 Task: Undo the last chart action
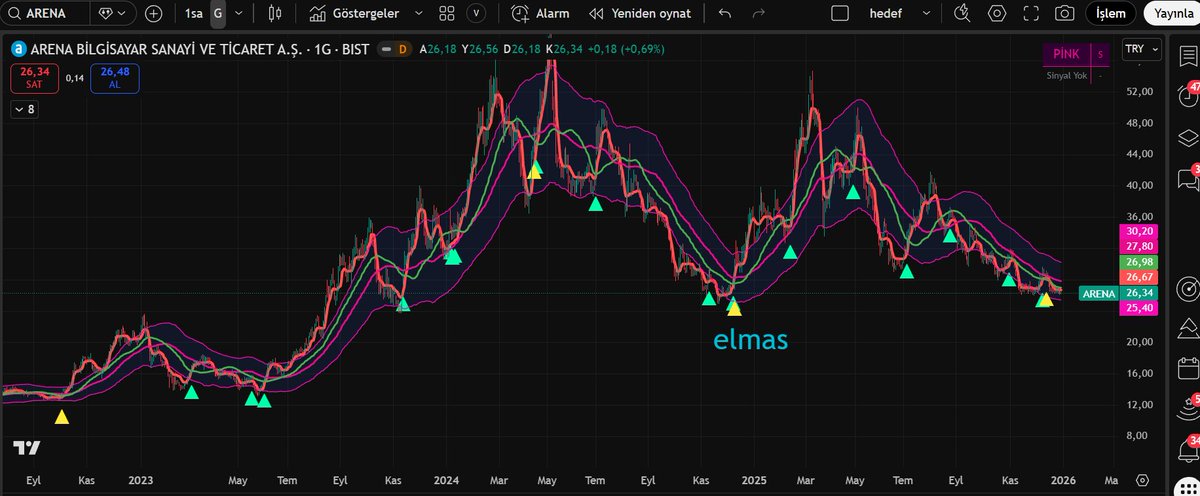pos(725,13)
